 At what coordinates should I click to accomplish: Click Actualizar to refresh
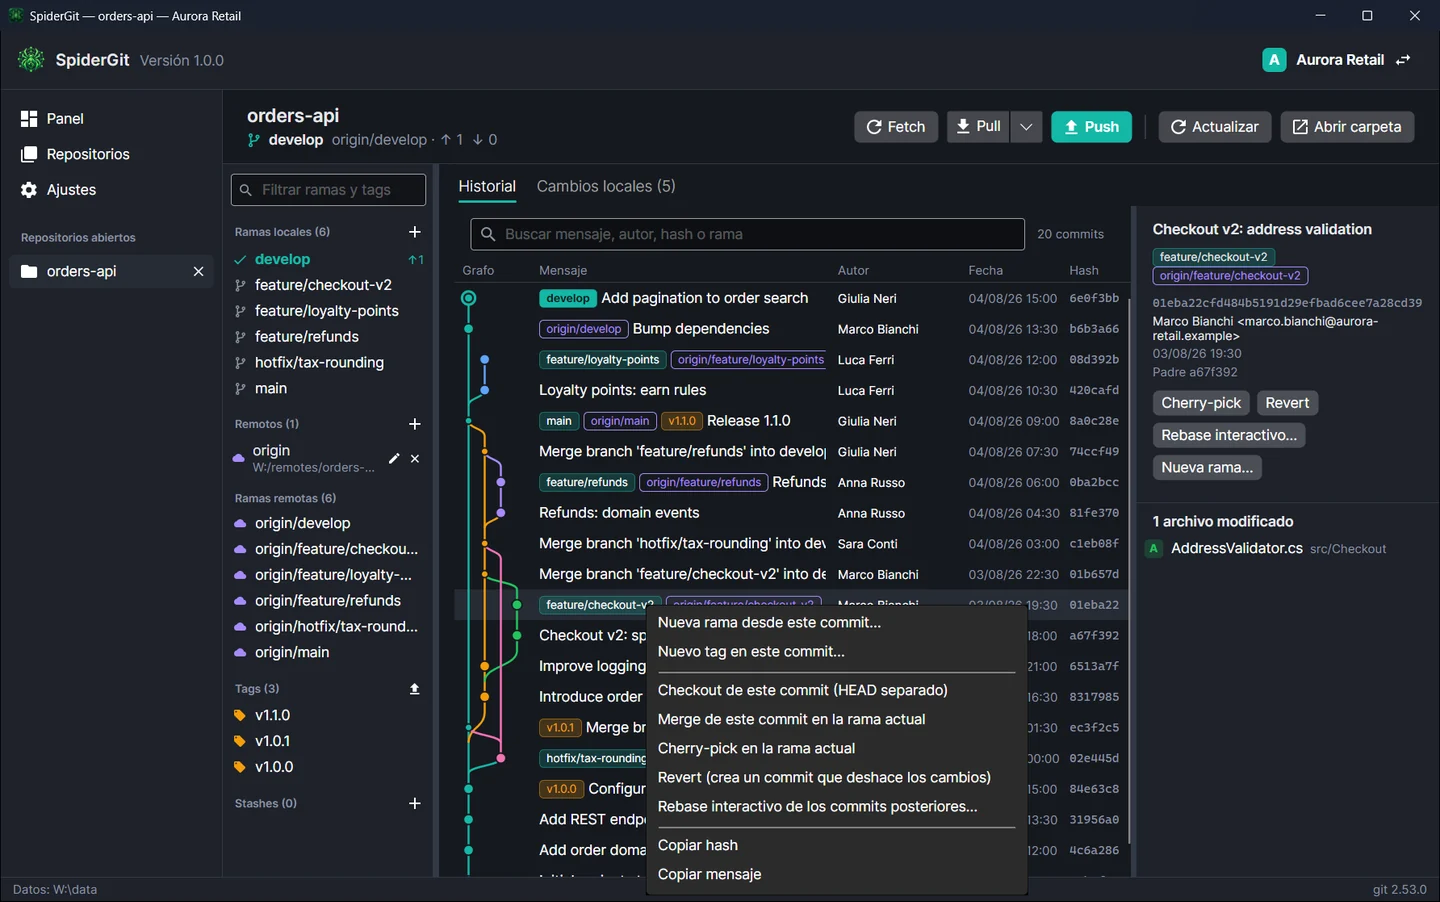click(1215, 127)
